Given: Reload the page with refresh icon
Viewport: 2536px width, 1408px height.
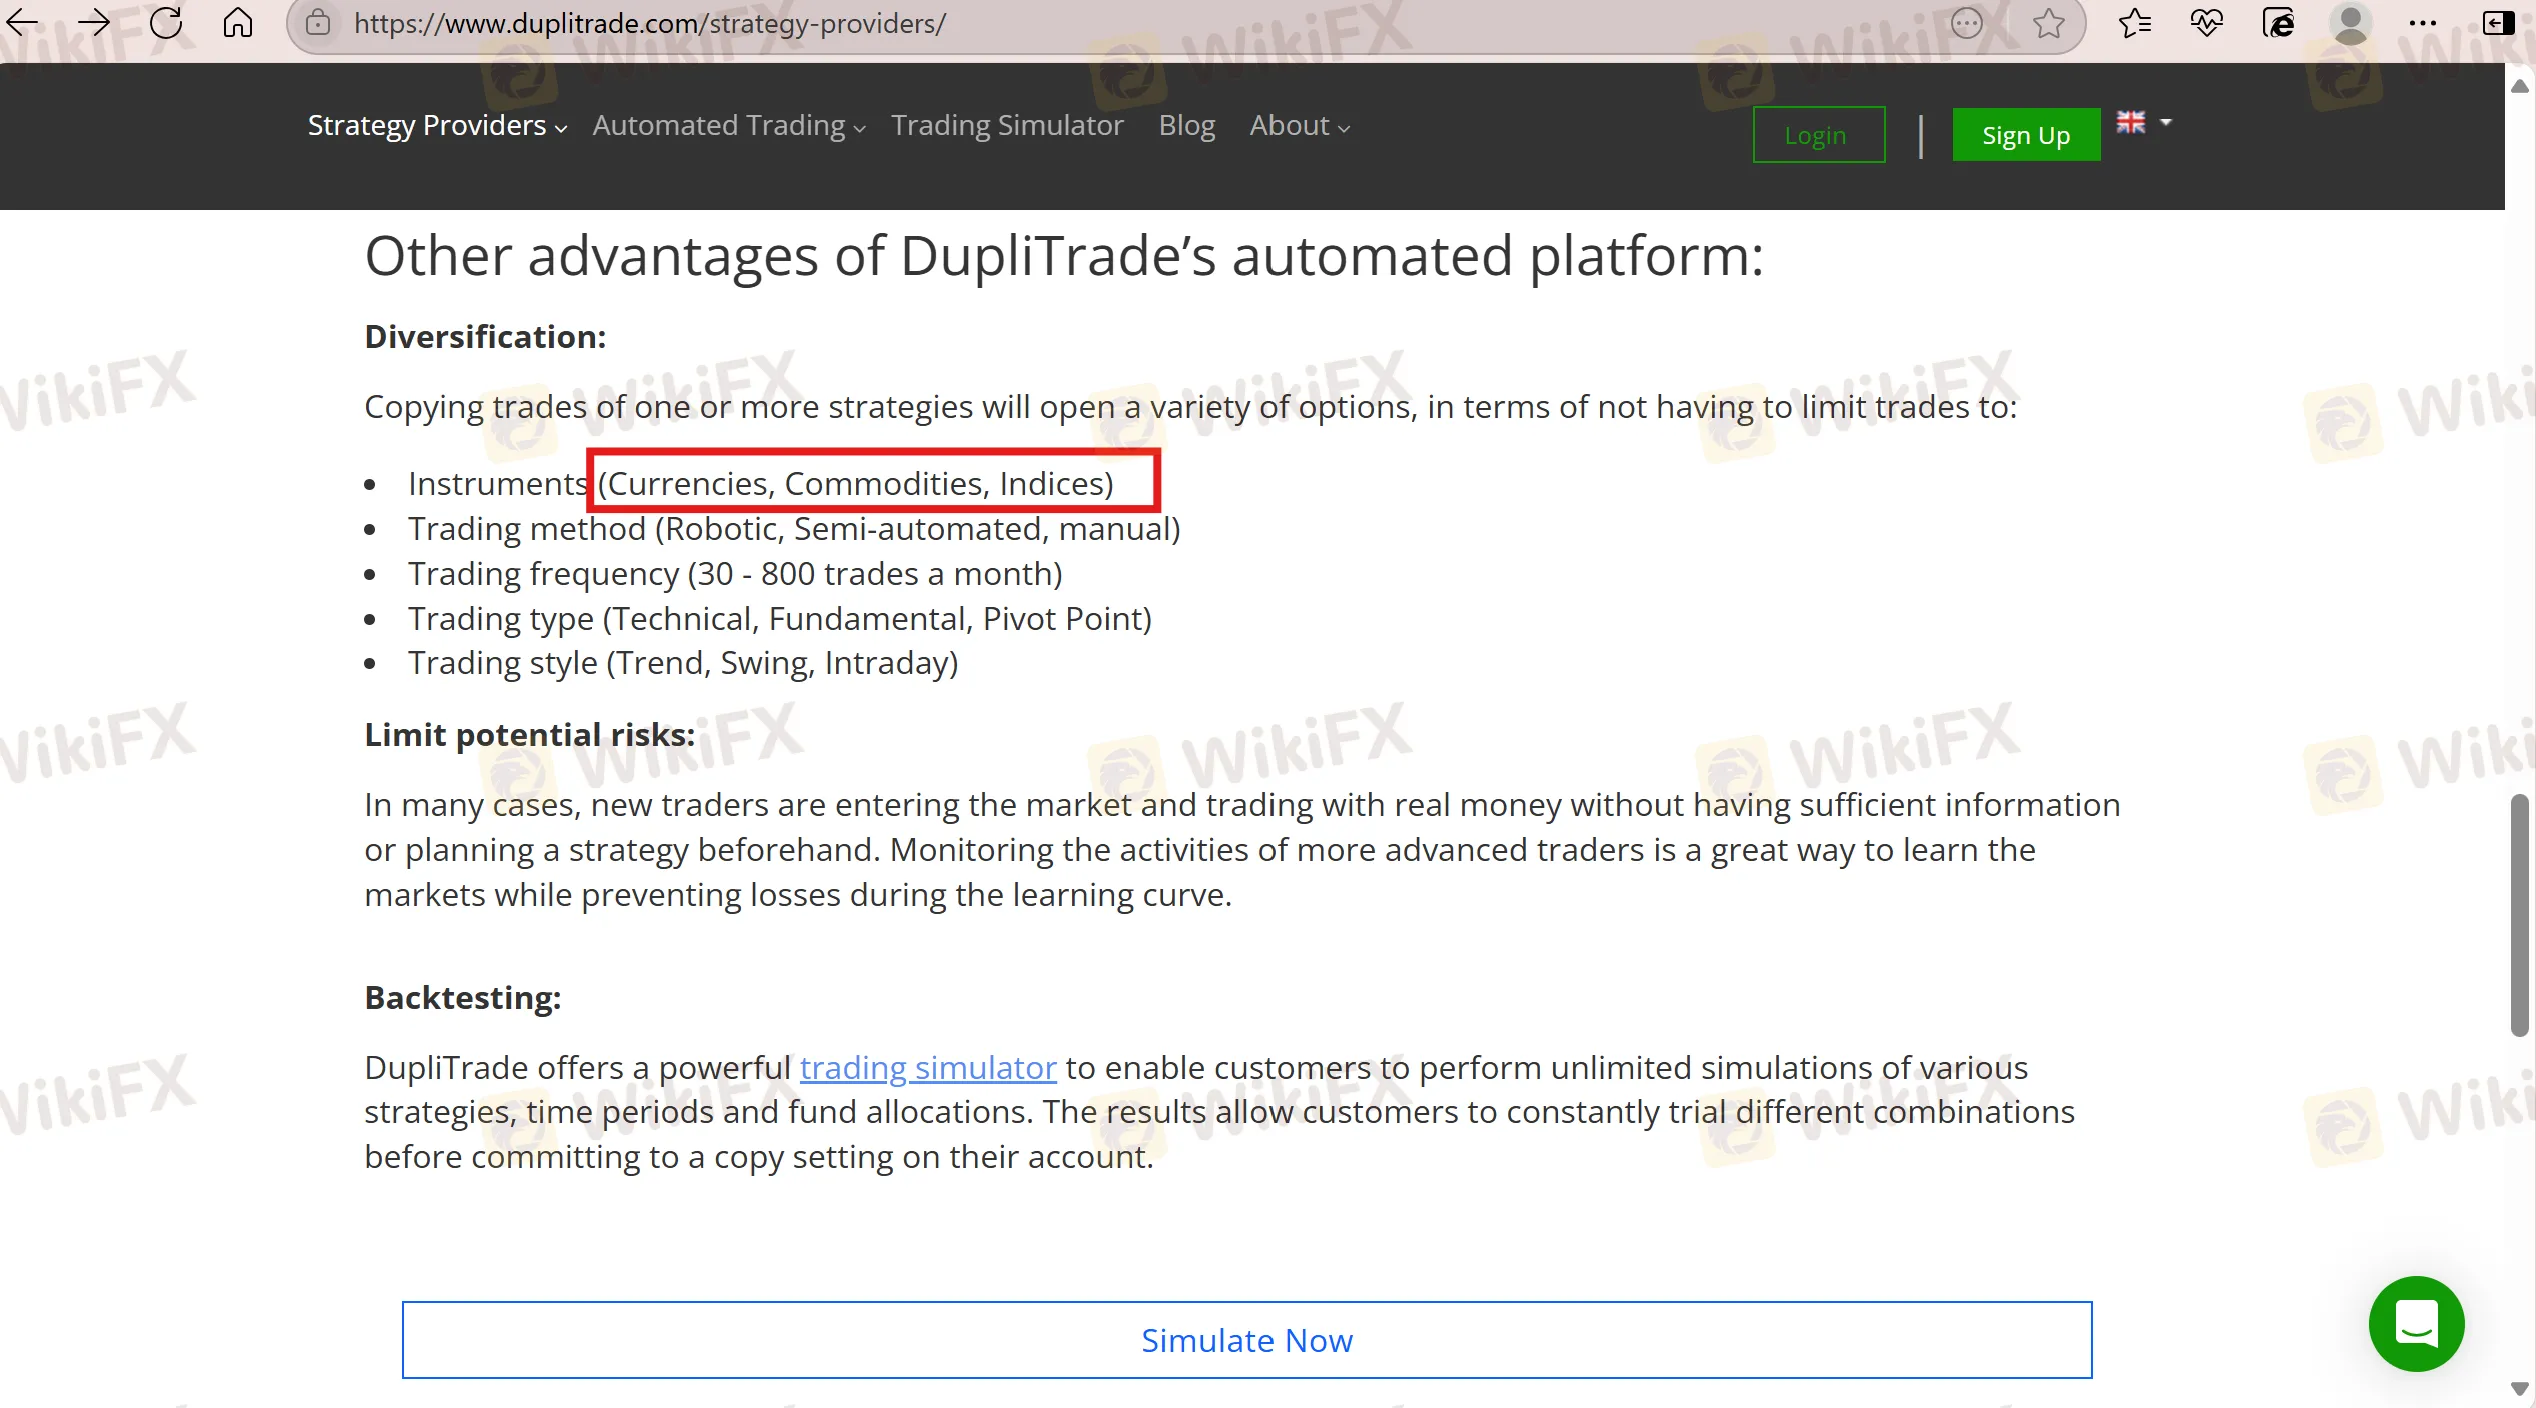Looking at the screenshot, I should pyautogui.click(x=166, y=22).
